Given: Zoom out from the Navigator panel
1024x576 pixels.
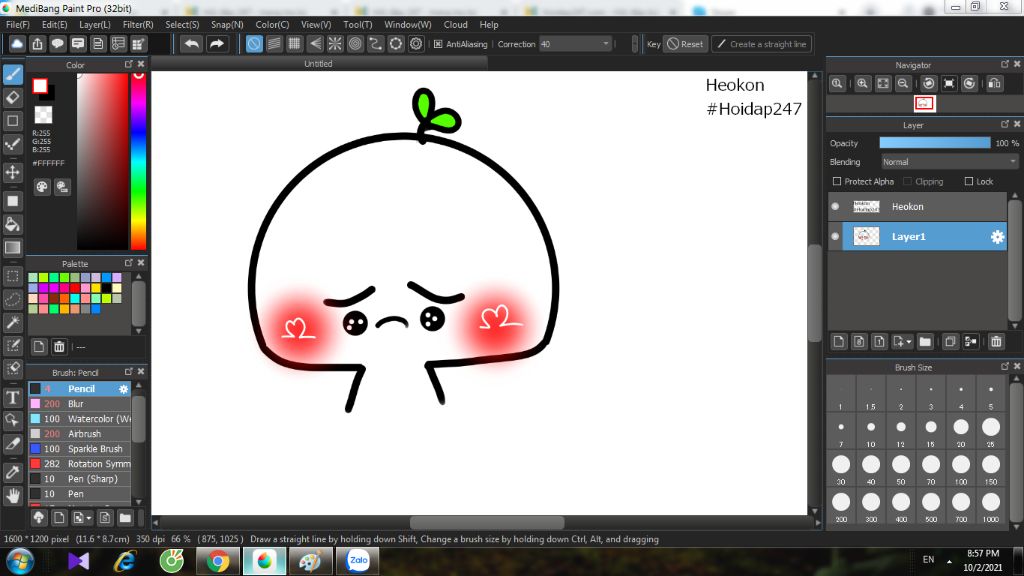Looking at the screenshot, I should (x=903, y=84).
